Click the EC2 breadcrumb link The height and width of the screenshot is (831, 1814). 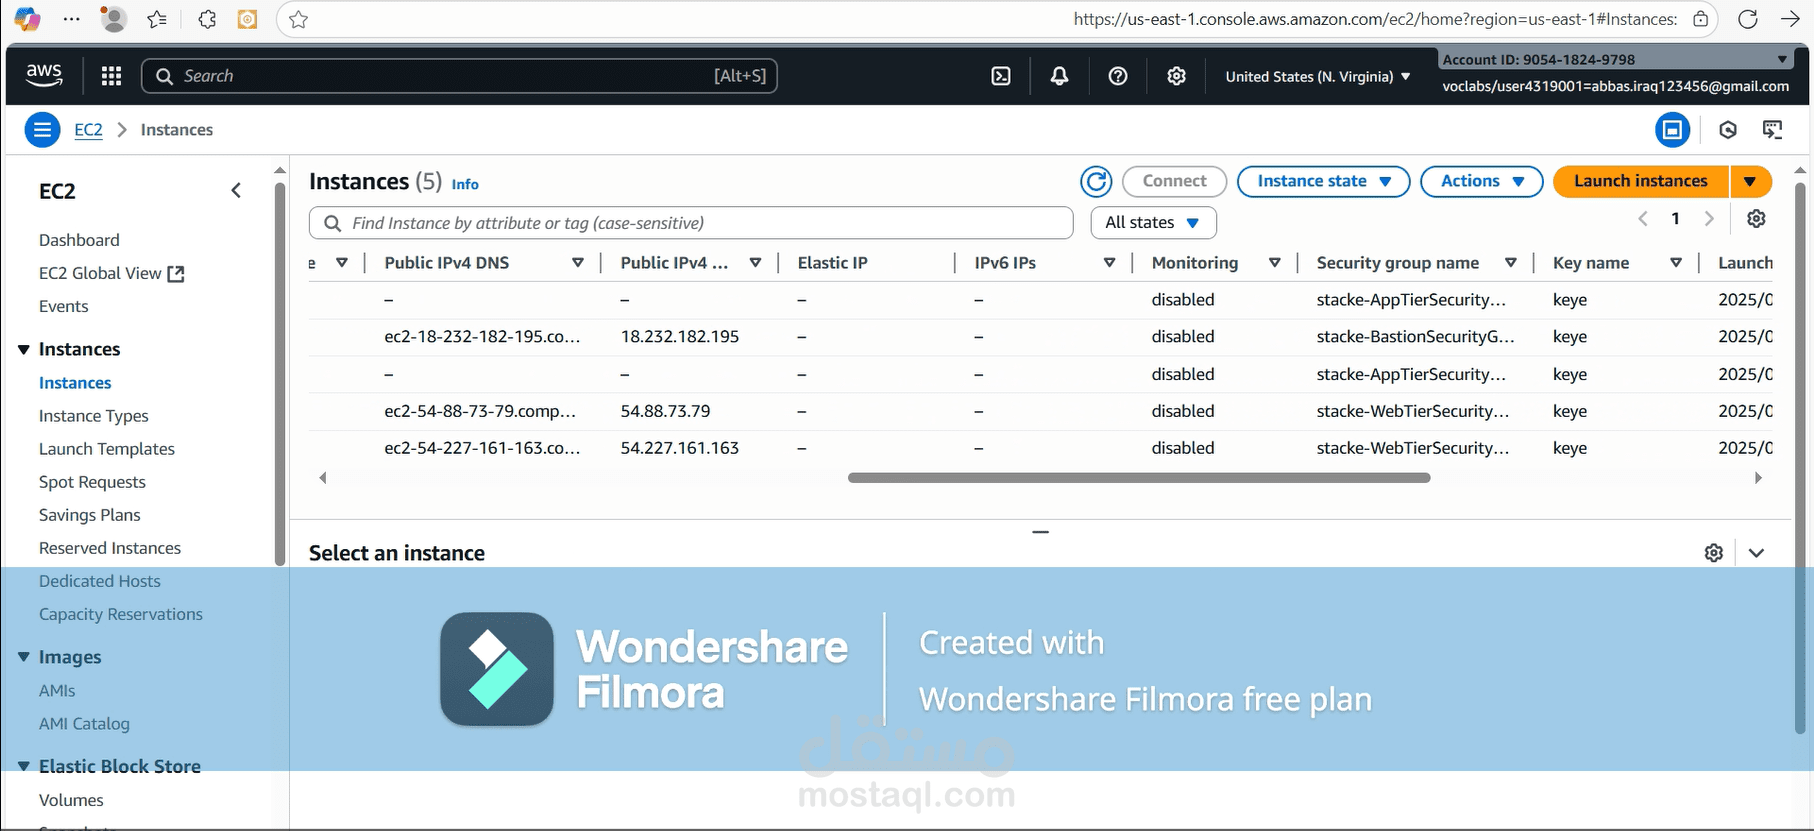pyautogui.click(x=88, y=130)
